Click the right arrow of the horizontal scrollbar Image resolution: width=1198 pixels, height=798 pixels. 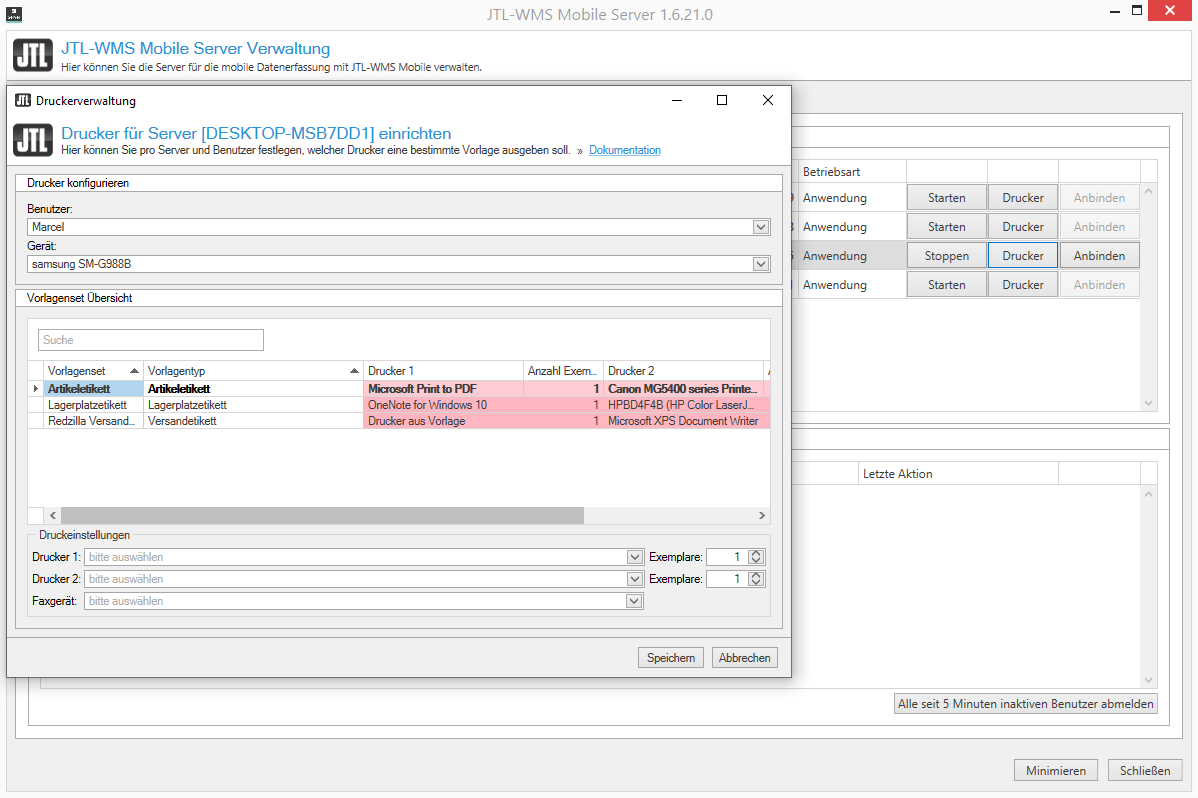tap(762, 515)
